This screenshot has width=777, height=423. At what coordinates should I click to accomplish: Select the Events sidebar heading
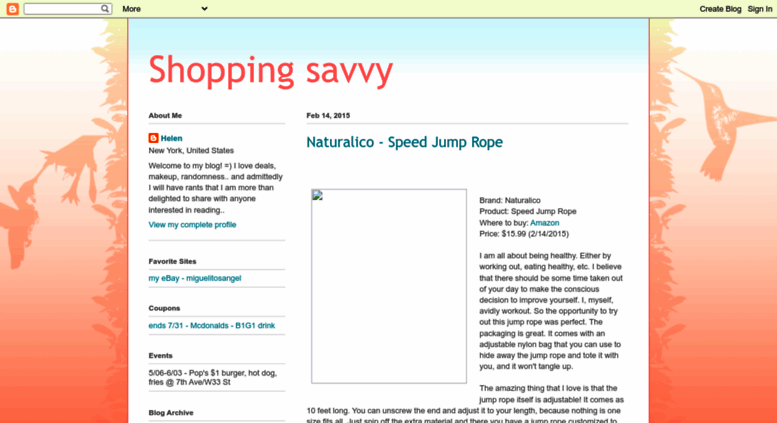coord(161,356)
